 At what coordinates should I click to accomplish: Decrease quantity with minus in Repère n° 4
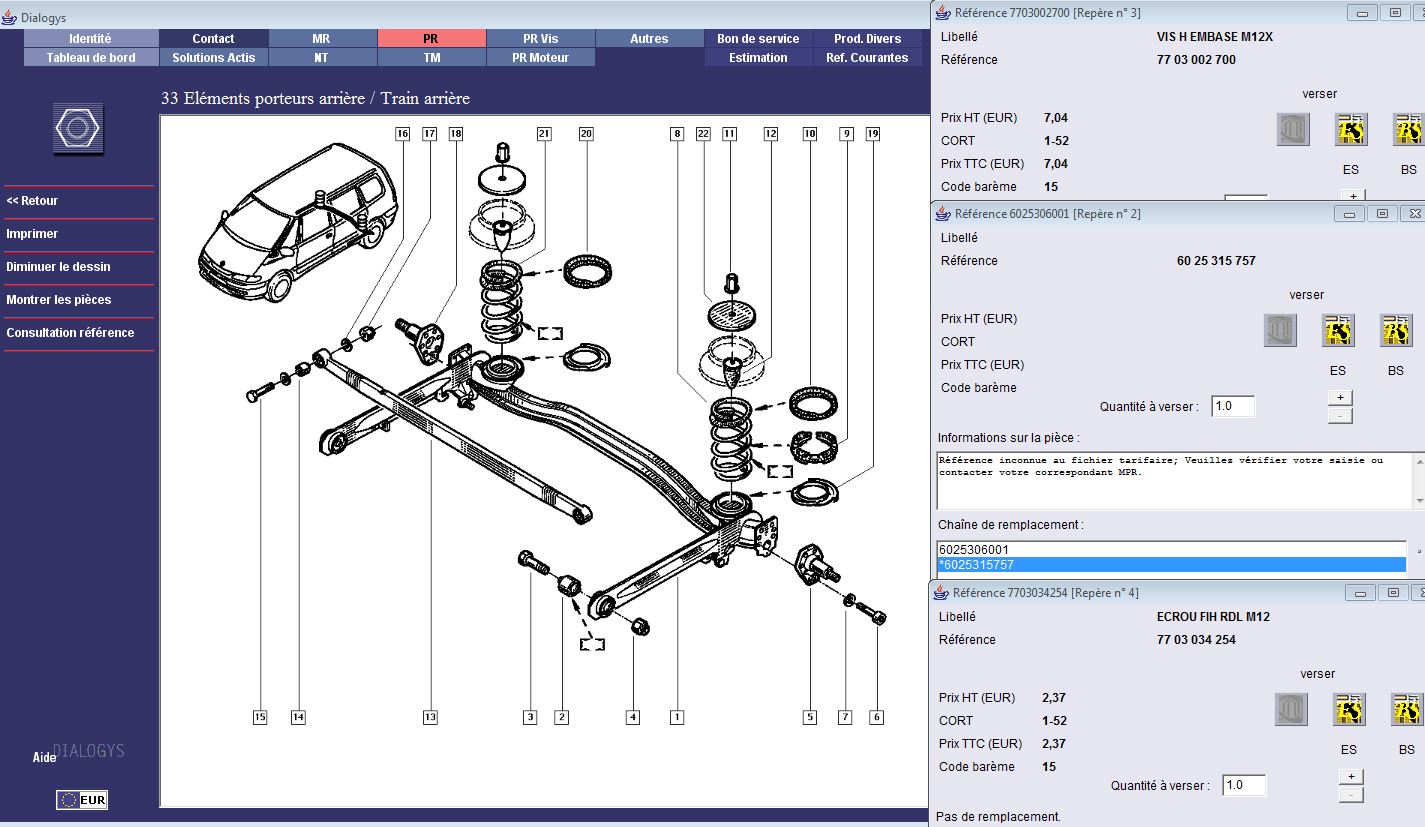click(x=1350, y=795)
